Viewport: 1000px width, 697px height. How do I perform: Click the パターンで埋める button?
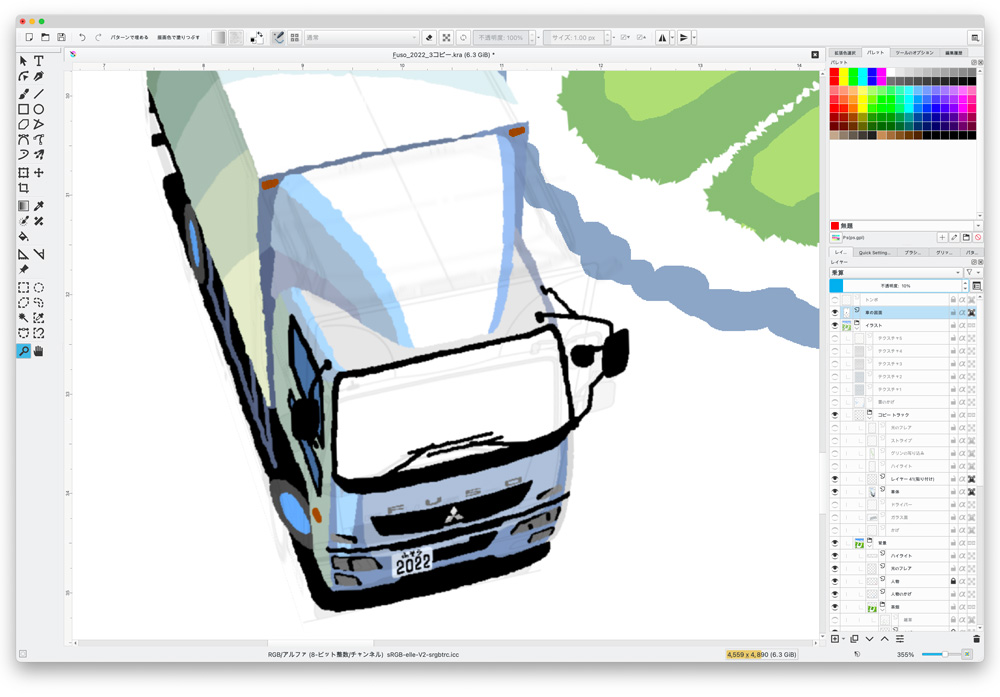point(129,38)
